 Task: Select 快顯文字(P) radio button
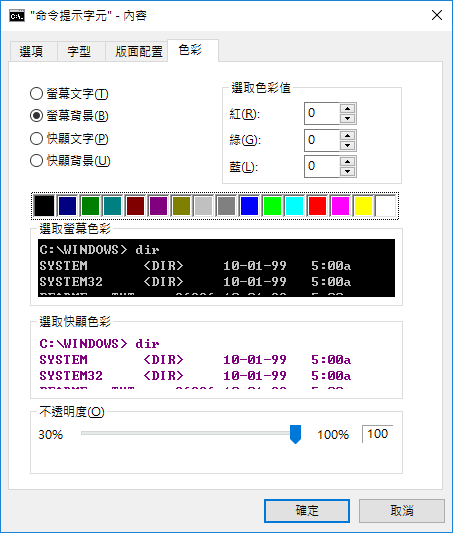pyautogui.click(x=69, y=139)
